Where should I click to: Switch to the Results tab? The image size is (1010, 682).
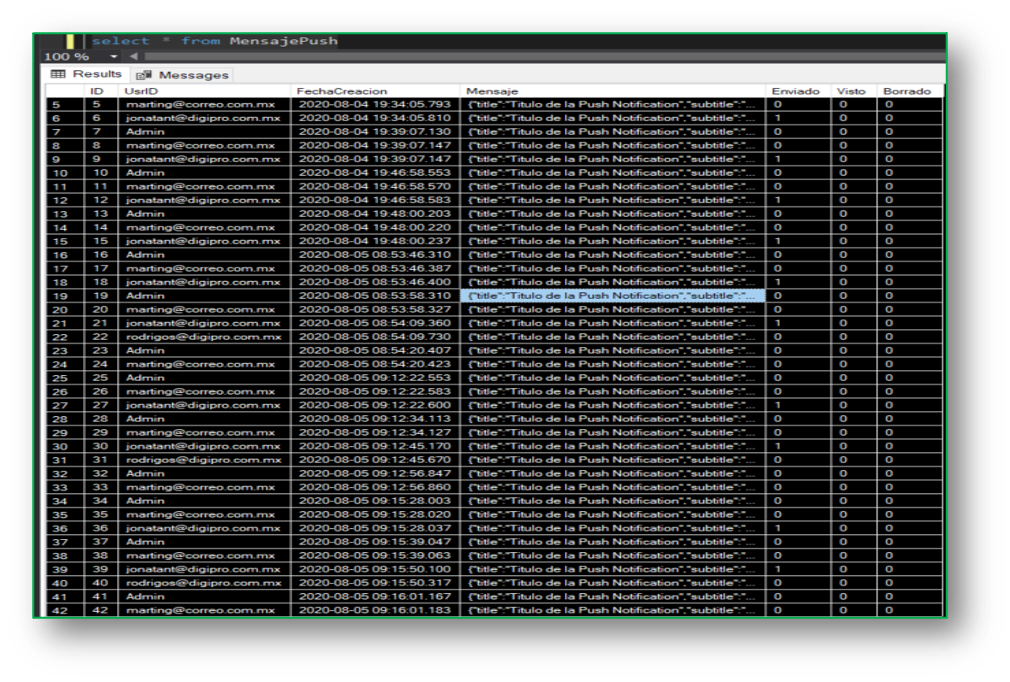click(x=96, y=74)
